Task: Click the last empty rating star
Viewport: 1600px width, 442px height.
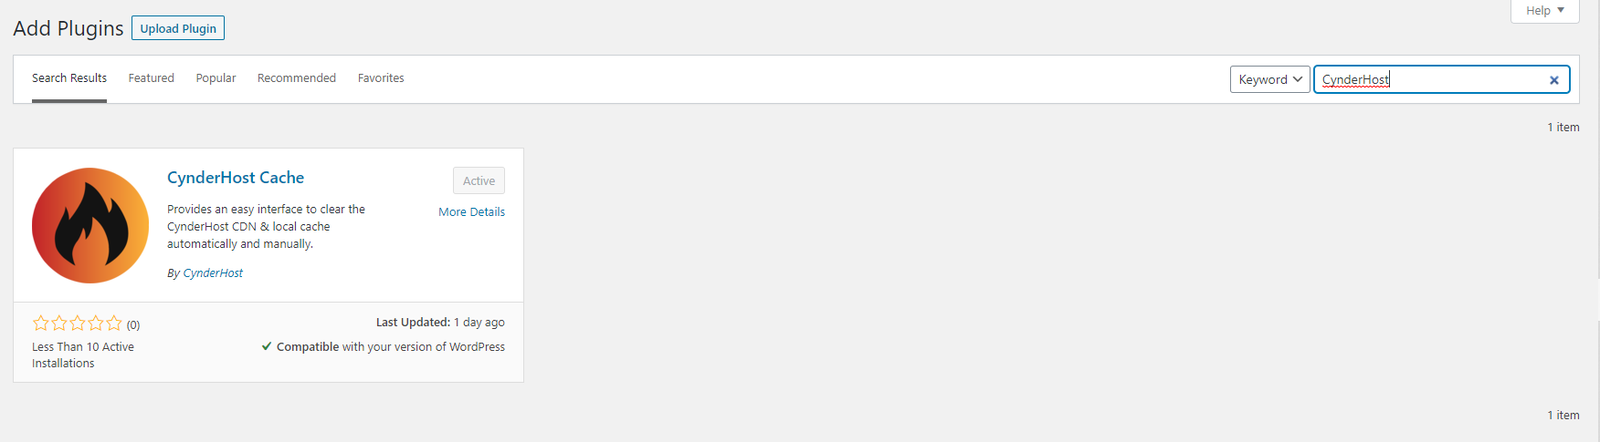Action: click(x=114, y=323)
